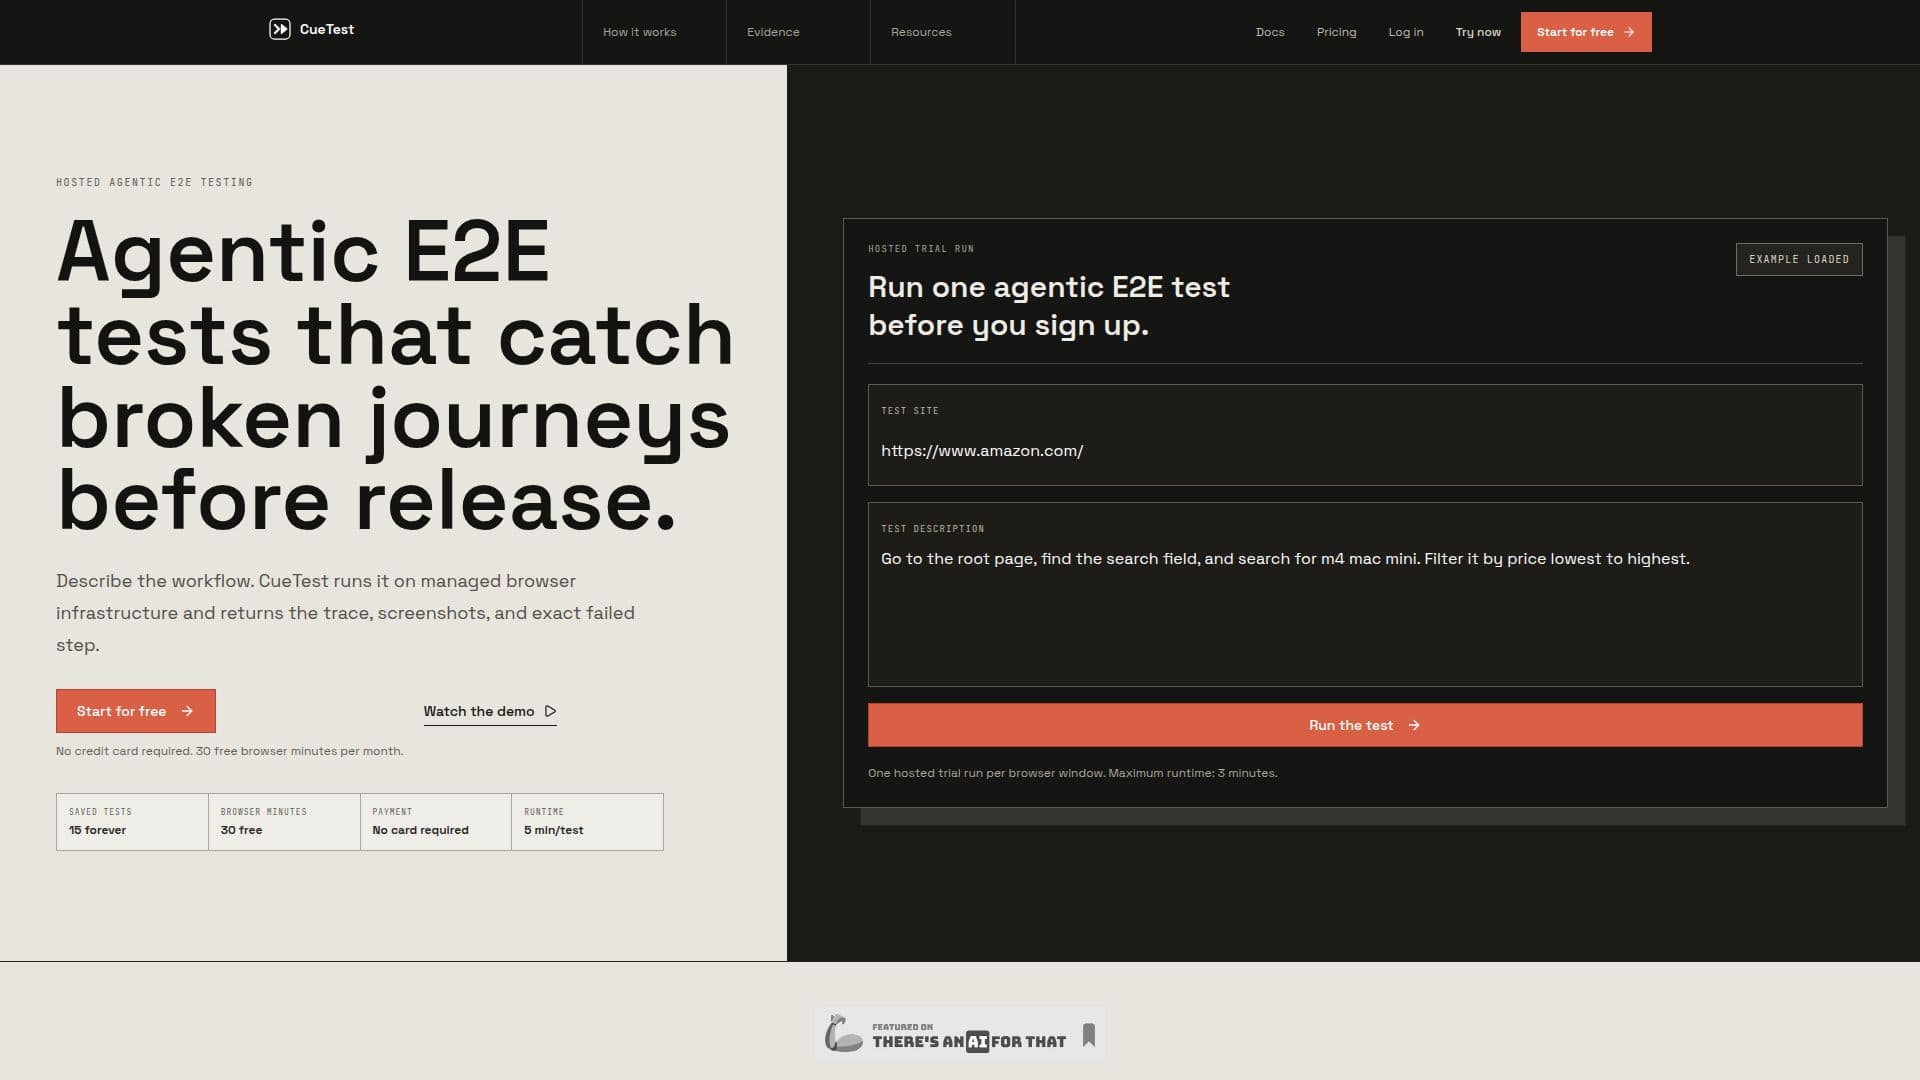Click the heading Run one agentic E2E test
The width and height of the screenshot is (1920, 1080).
(x=1049, y=306)
